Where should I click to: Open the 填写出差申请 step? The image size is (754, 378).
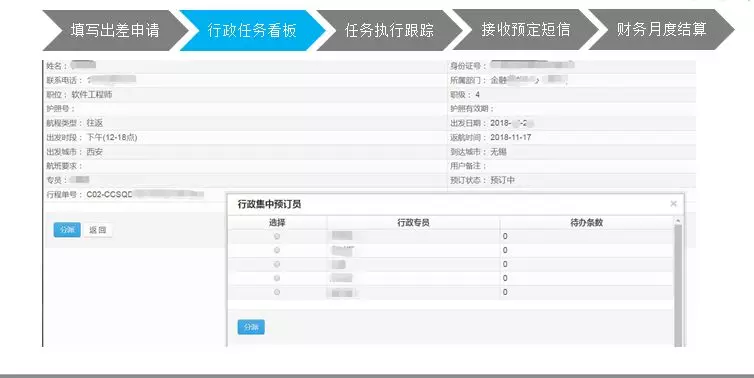[x=114, y=30]
